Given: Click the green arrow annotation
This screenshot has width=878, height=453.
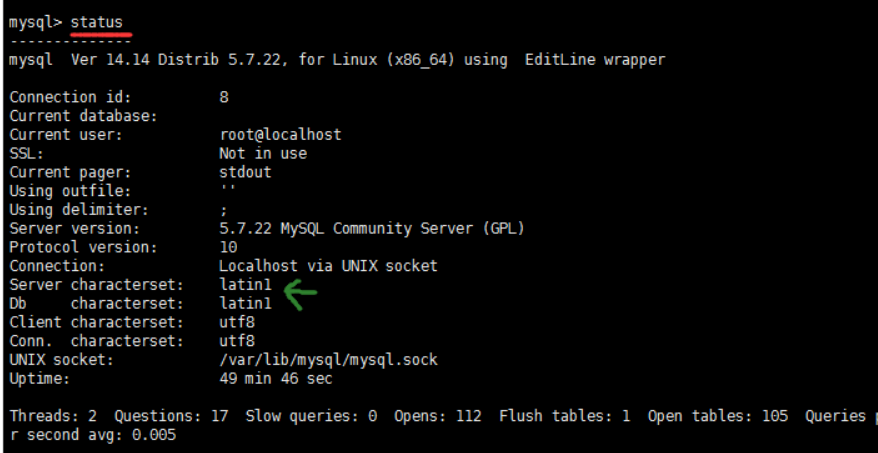Looking at the screenshot, I should [x=301, y=293].
